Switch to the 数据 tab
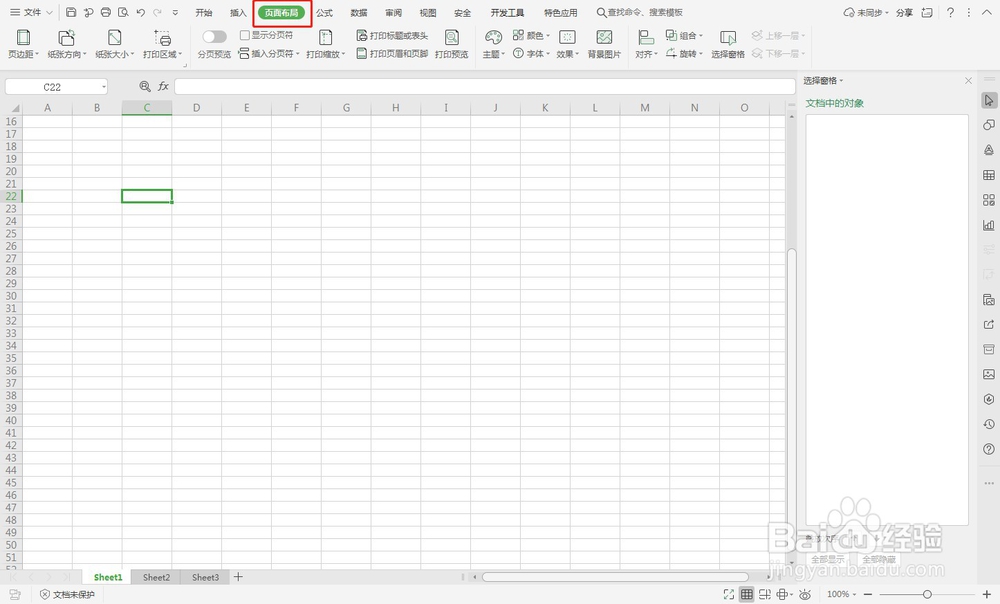 point(359,12)
